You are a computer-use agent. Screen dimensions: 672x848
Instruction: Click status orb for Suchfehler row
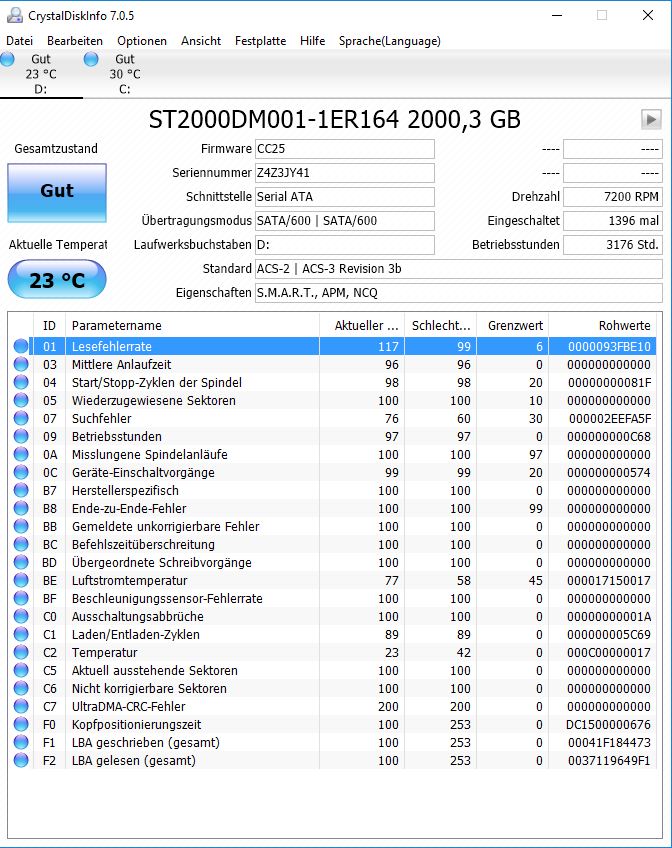coord(21,418)
